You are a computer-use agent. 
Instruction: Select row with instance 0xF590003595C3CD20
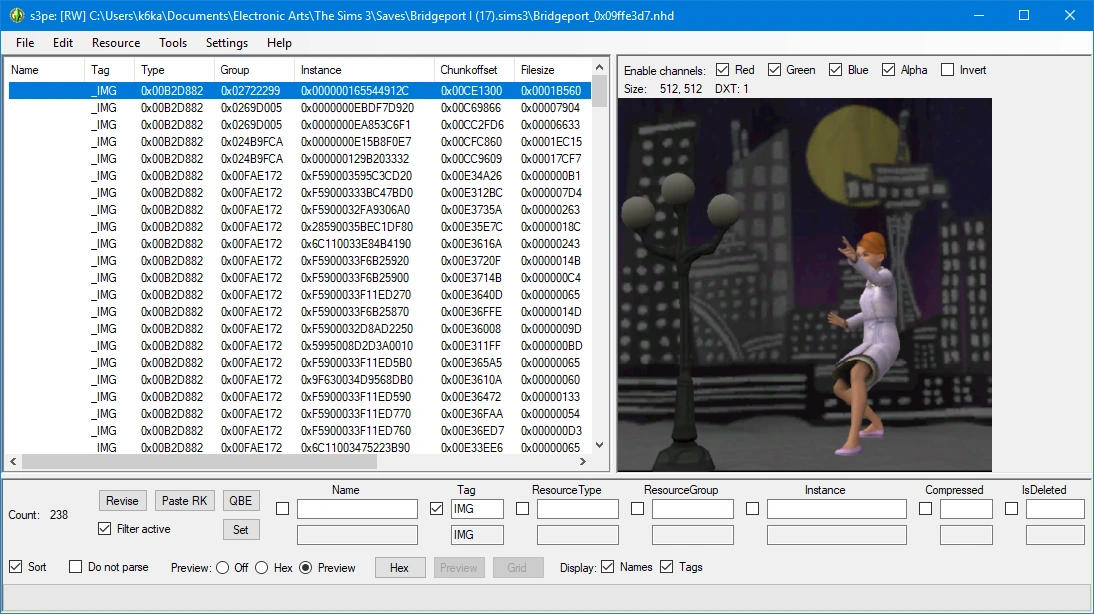pos(299,176)
